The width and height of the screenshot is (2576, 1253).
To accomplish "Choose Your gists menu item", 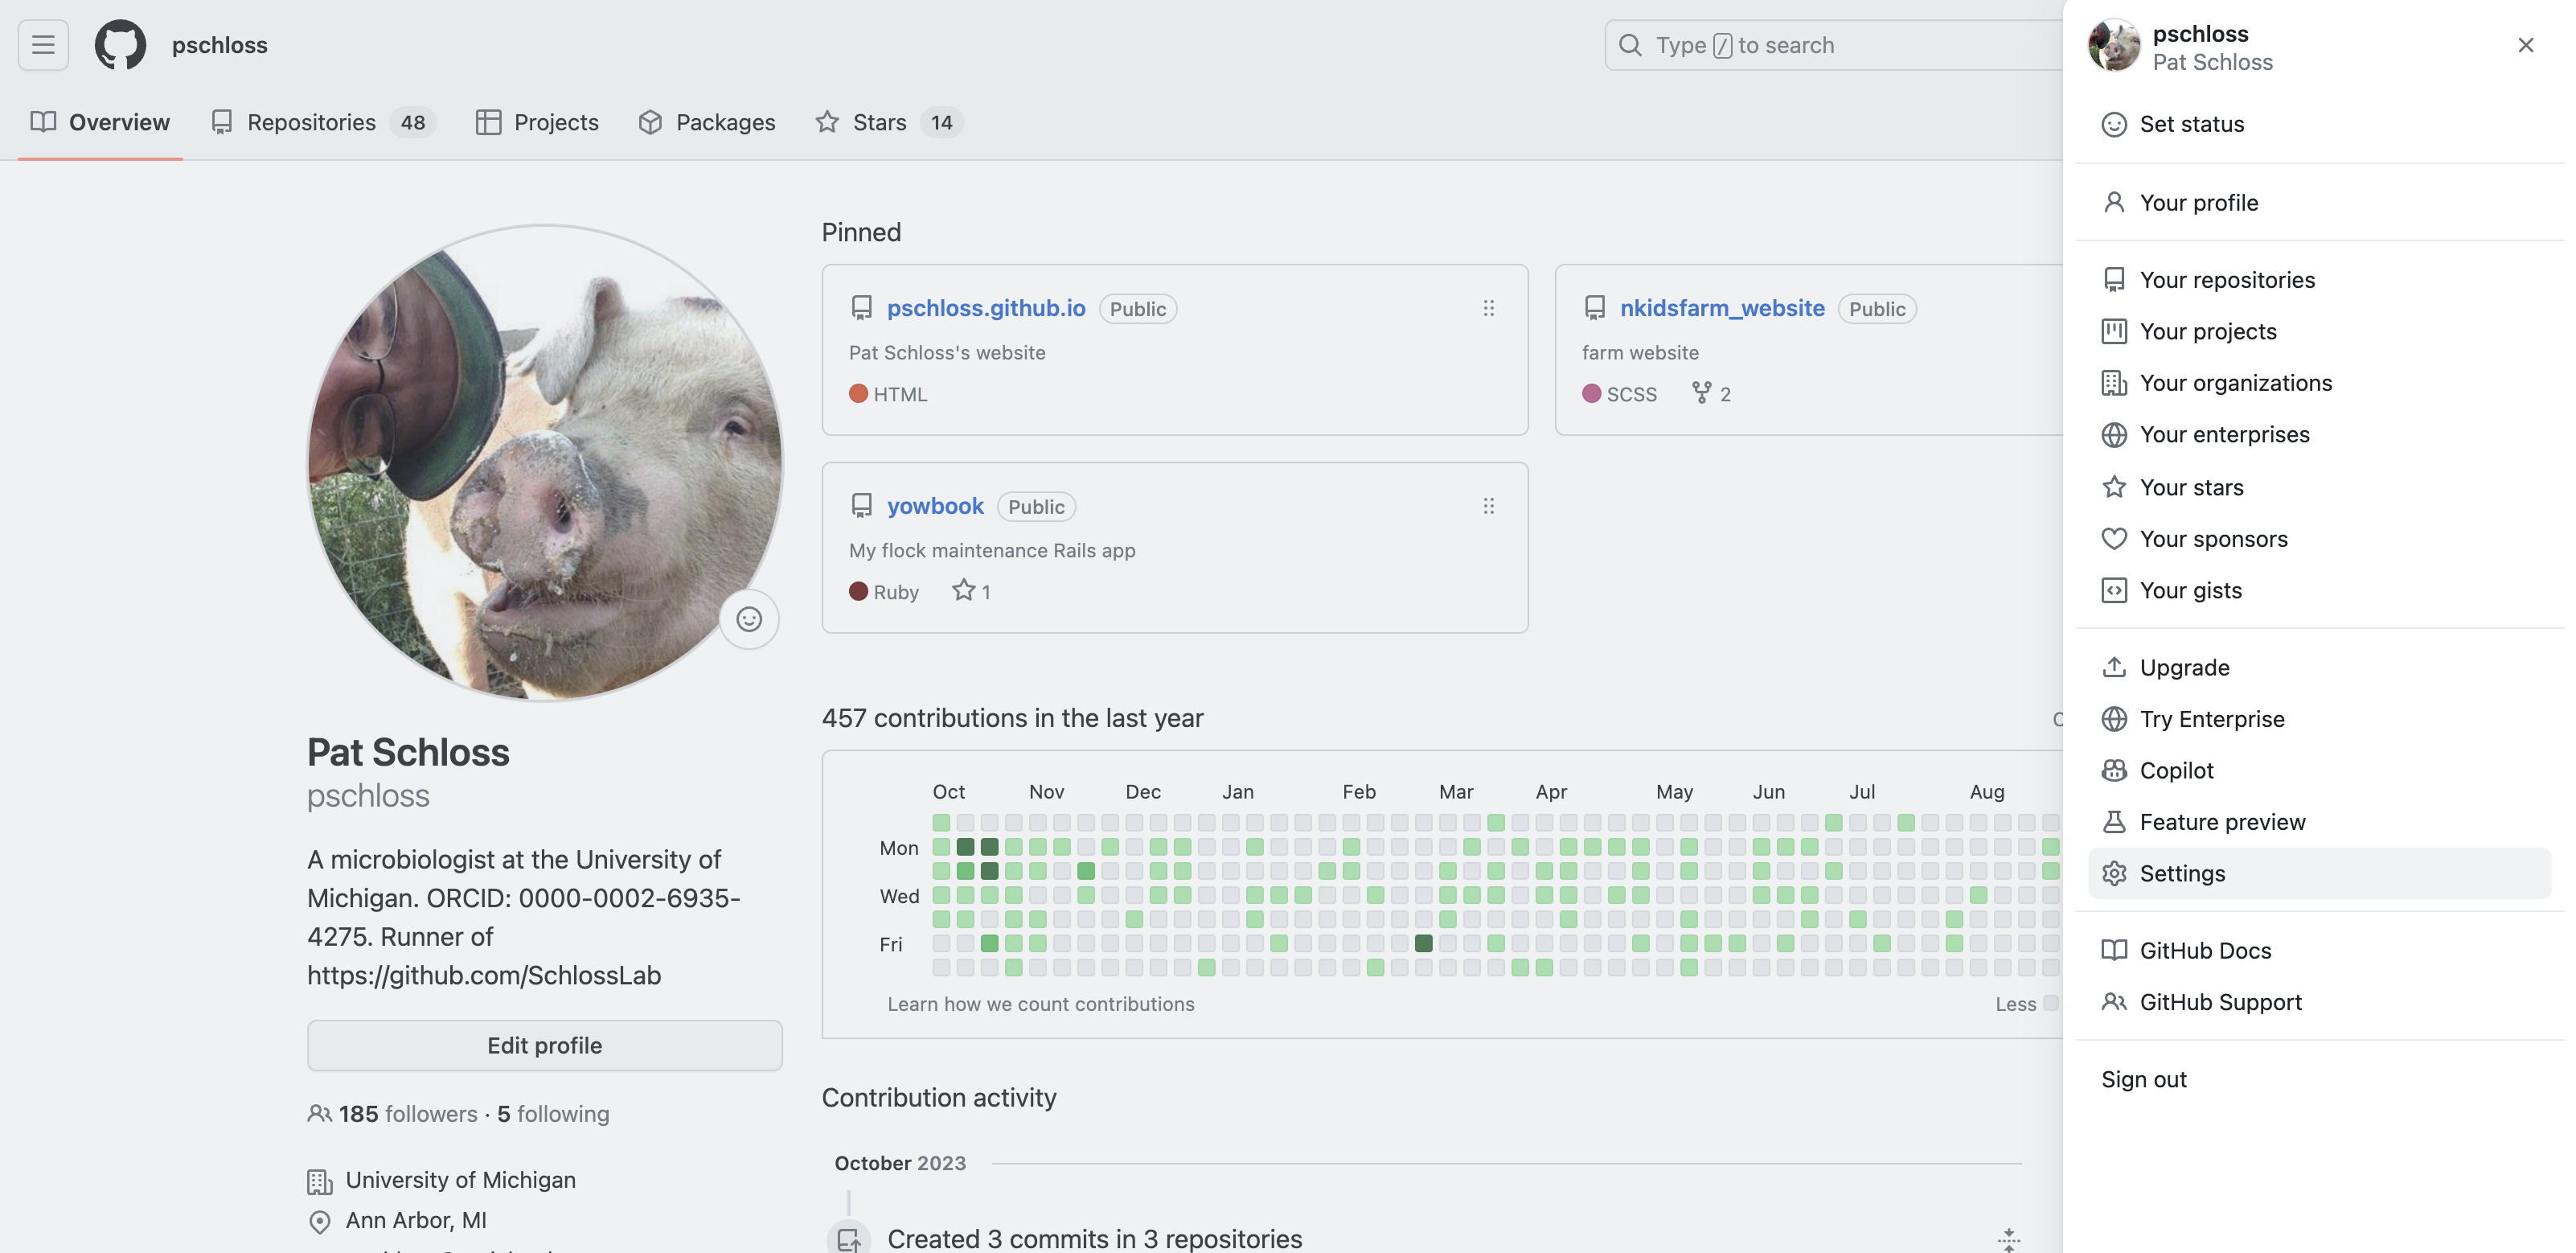I will 2190,590.
